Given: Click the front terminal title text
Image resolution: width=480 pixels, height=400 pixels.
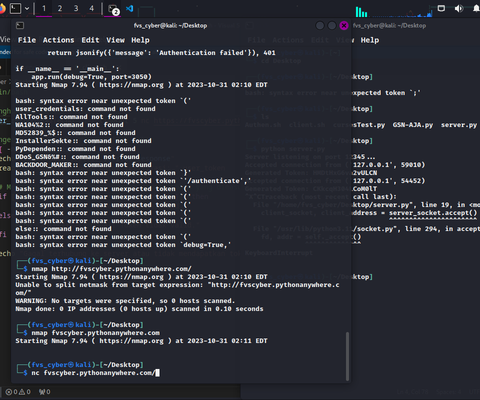Looking at the screenshot, I should [x=170, y=26].
